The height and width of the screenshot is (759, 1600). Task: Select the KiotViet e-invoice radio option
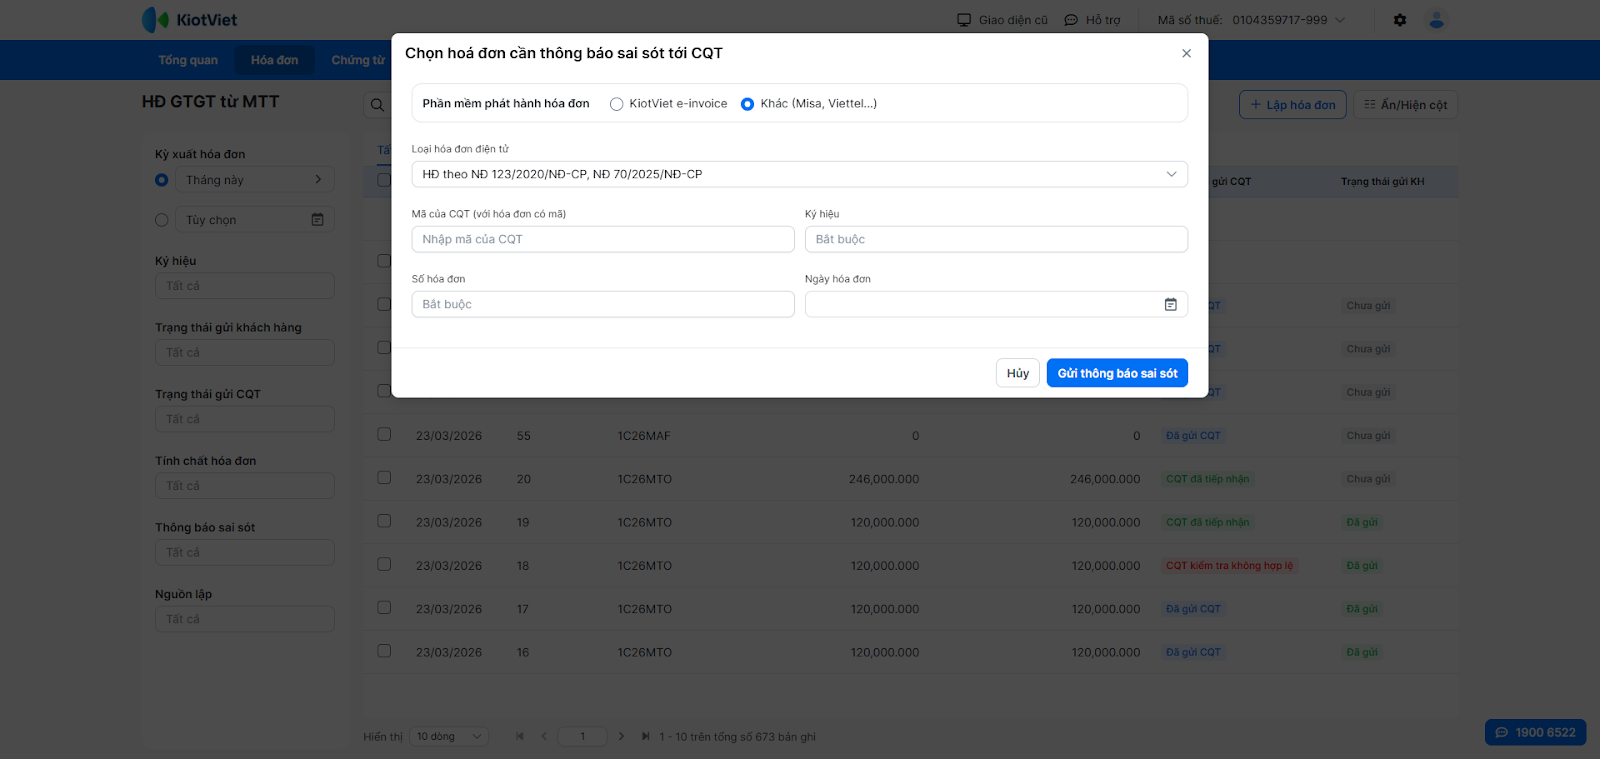pos(617,104)
